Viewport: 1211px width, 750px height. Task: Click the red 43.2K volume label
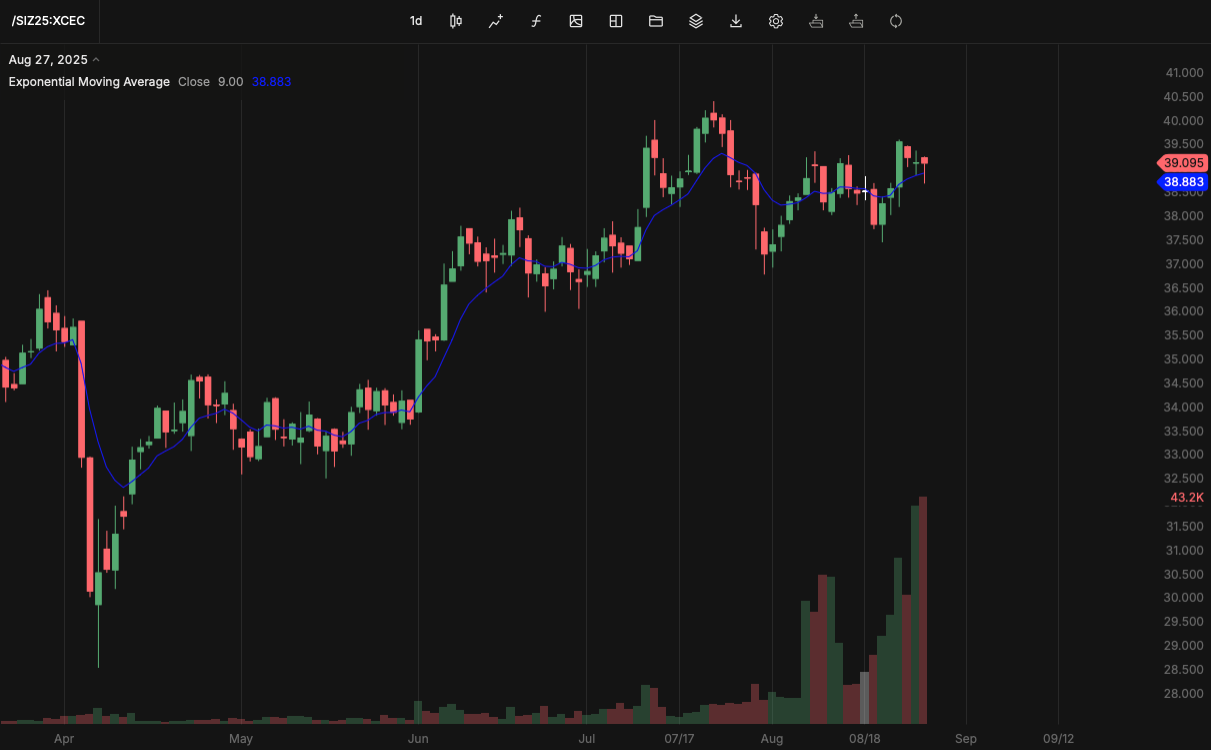1185,497
